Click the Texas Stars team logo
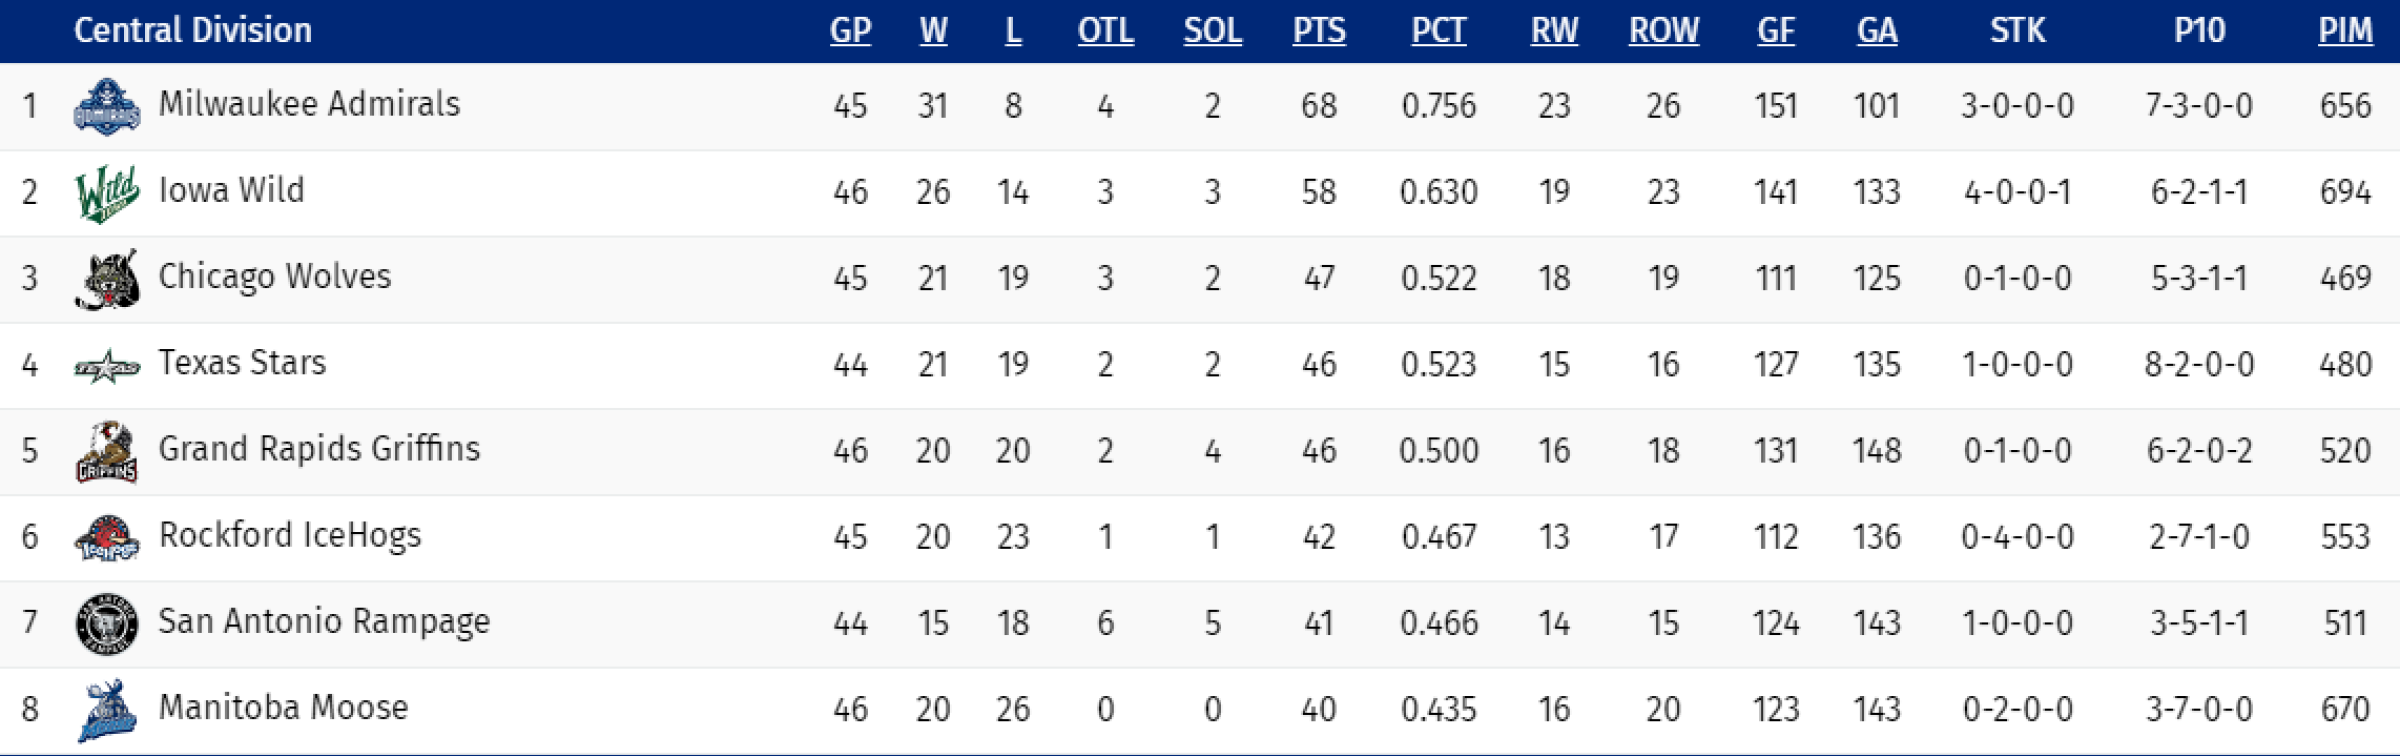The image size is (2400, 756). (x=107, y=367)
